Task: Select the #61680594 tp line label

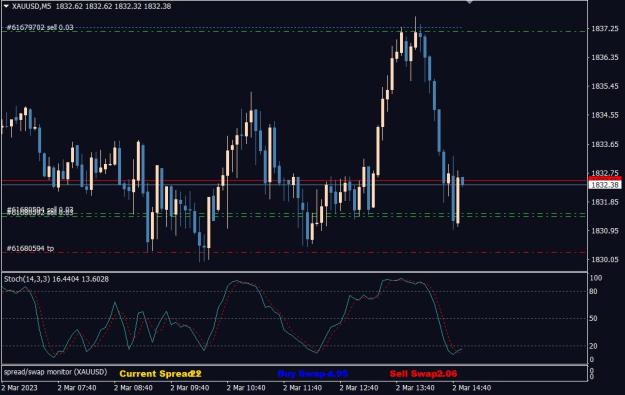Action: pos(30,248)
